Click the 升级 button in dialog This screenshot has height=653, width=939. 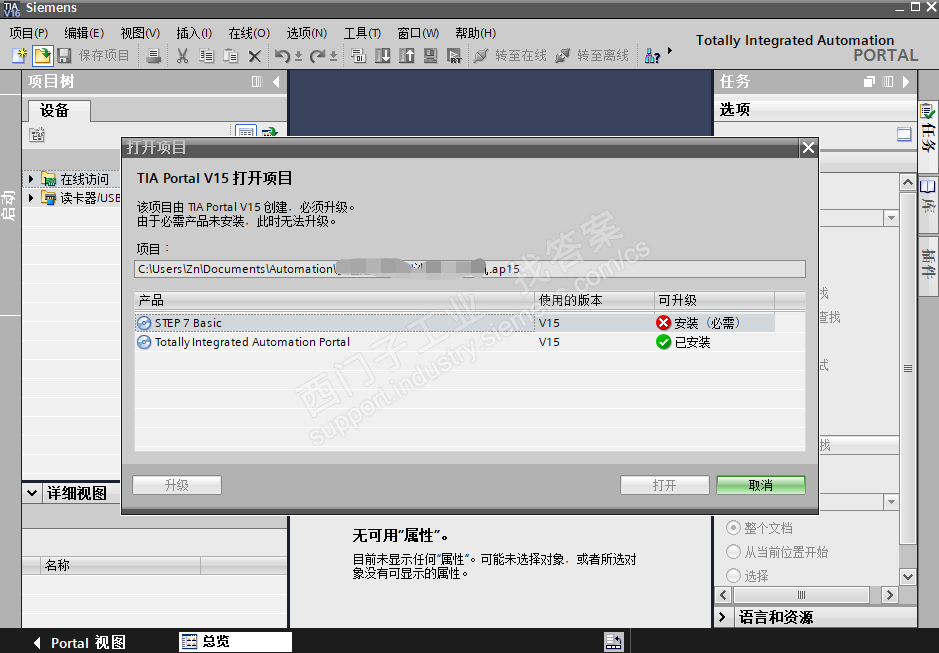177,485
